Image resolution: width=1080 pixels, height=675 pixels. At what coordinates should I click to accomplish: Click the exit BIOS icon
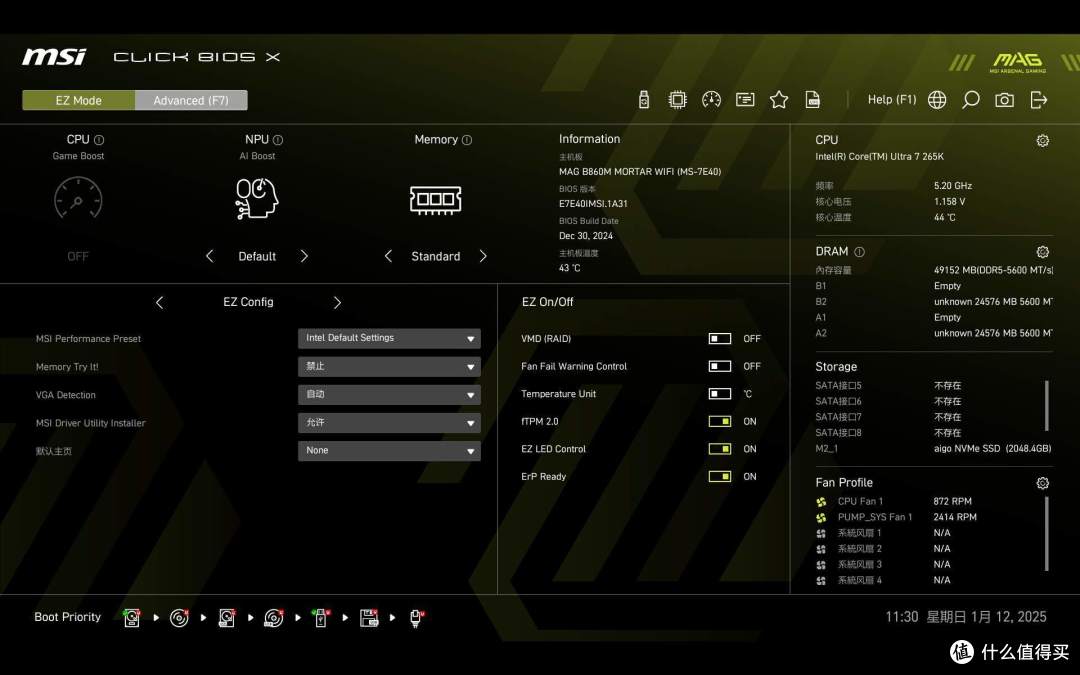[x=1039, y=100]
